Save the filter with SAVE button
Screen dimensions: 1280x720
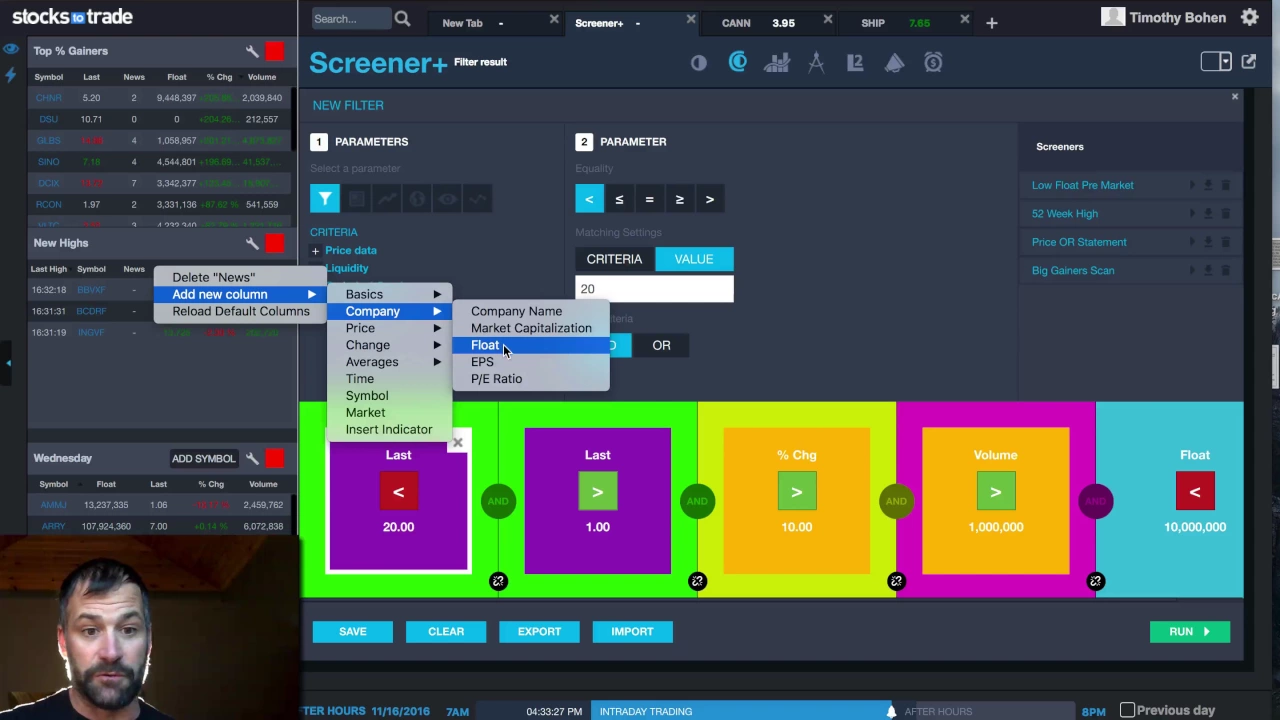coord(352,631)
